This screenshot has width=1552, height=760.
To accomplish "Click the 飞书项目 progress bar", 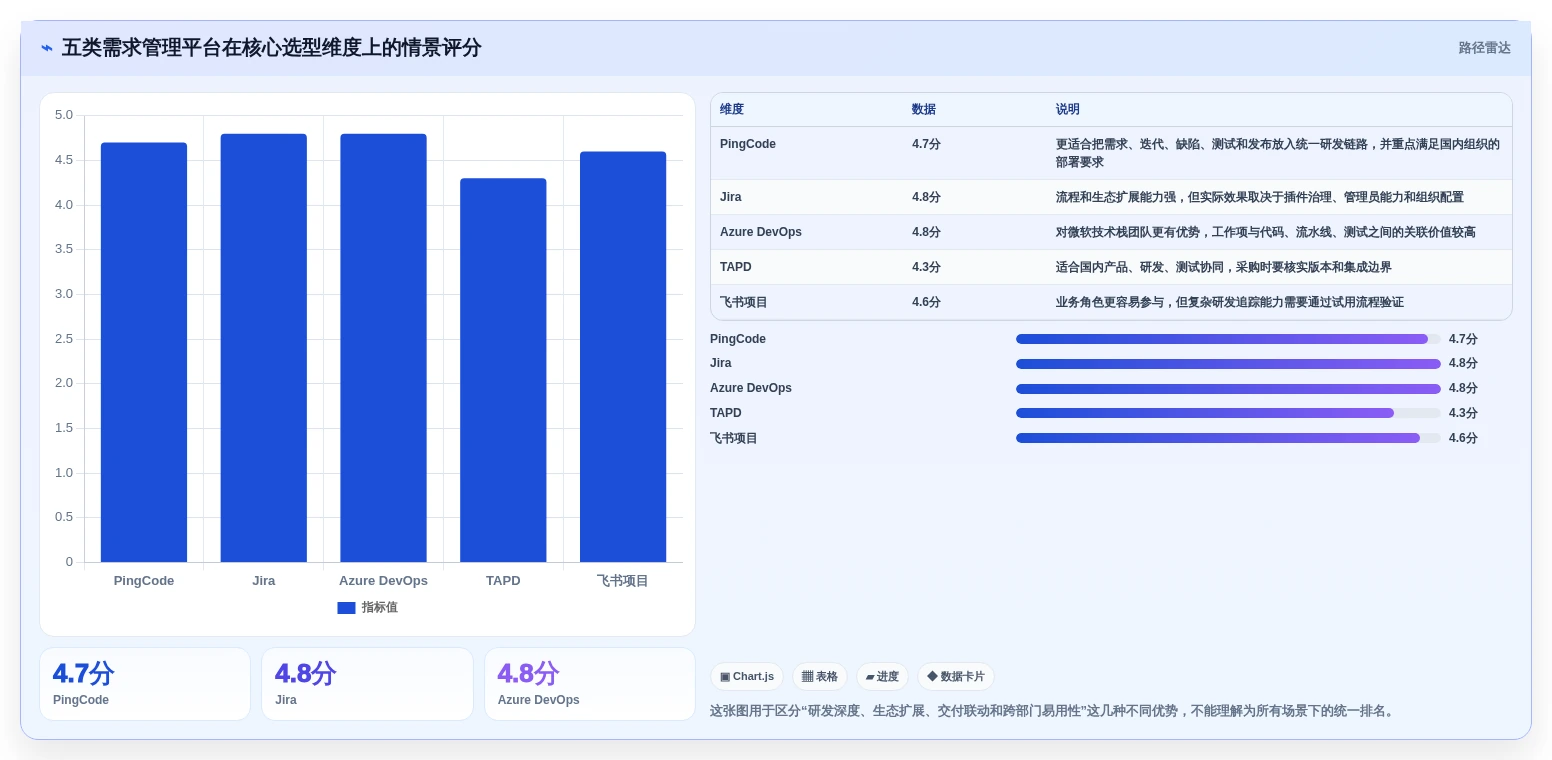I will [x=1228, y=438].
